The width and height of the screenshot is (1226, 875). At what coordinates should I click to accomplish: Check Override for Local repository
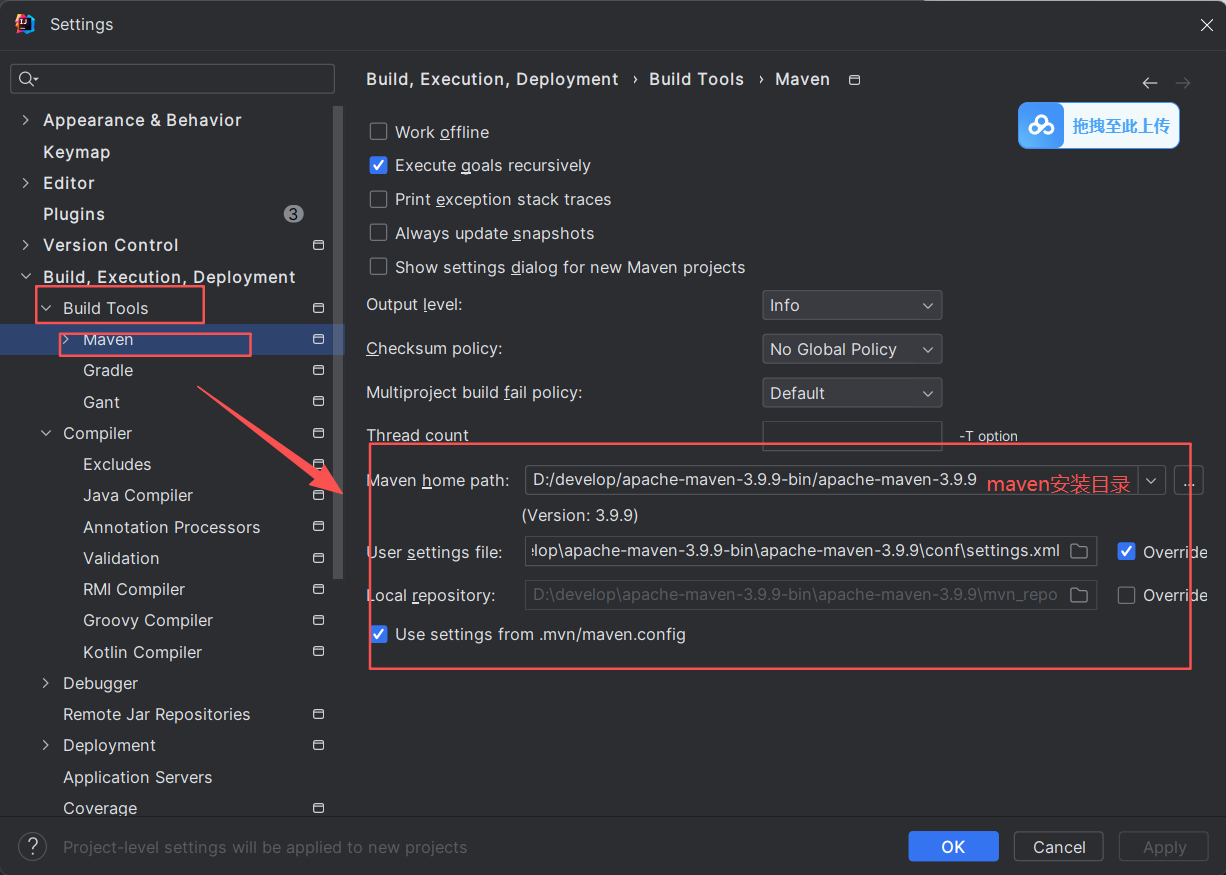(1127, 595)
